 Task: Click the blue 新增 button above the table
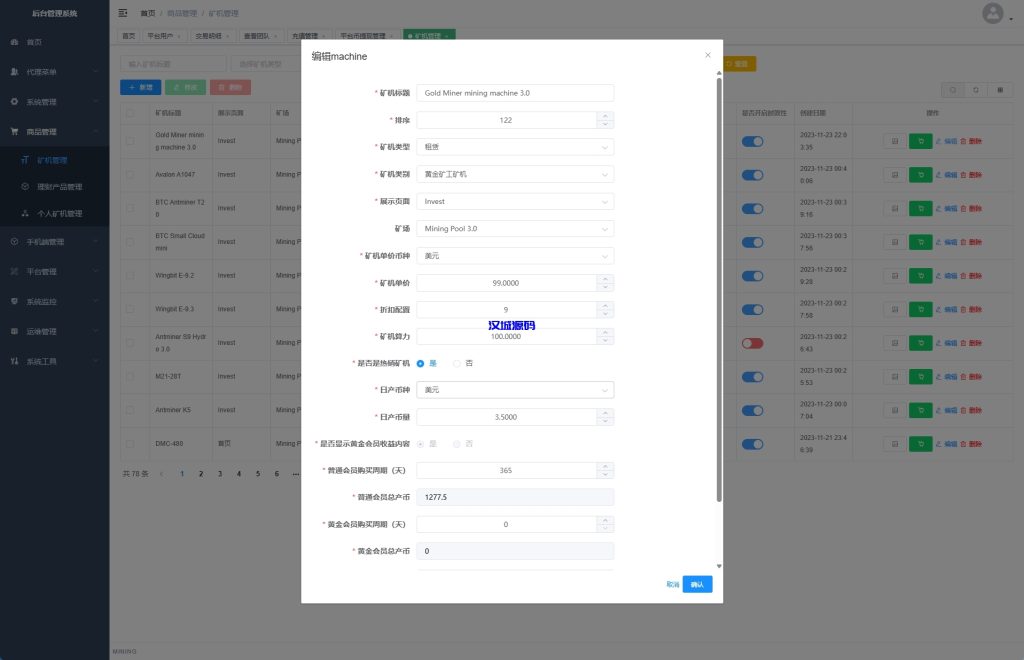(139, 87)
